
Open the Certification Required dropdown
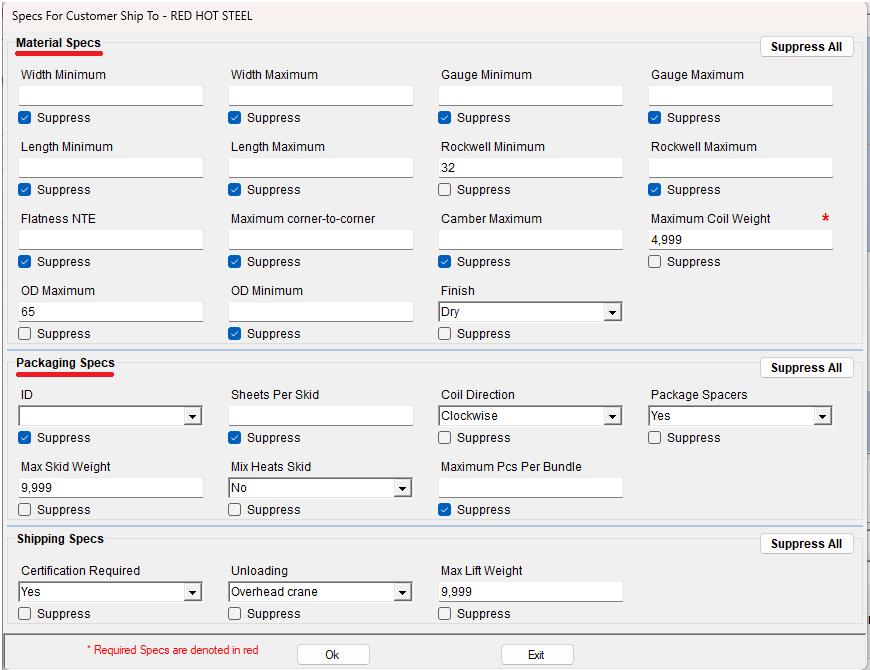coord(193,592)
